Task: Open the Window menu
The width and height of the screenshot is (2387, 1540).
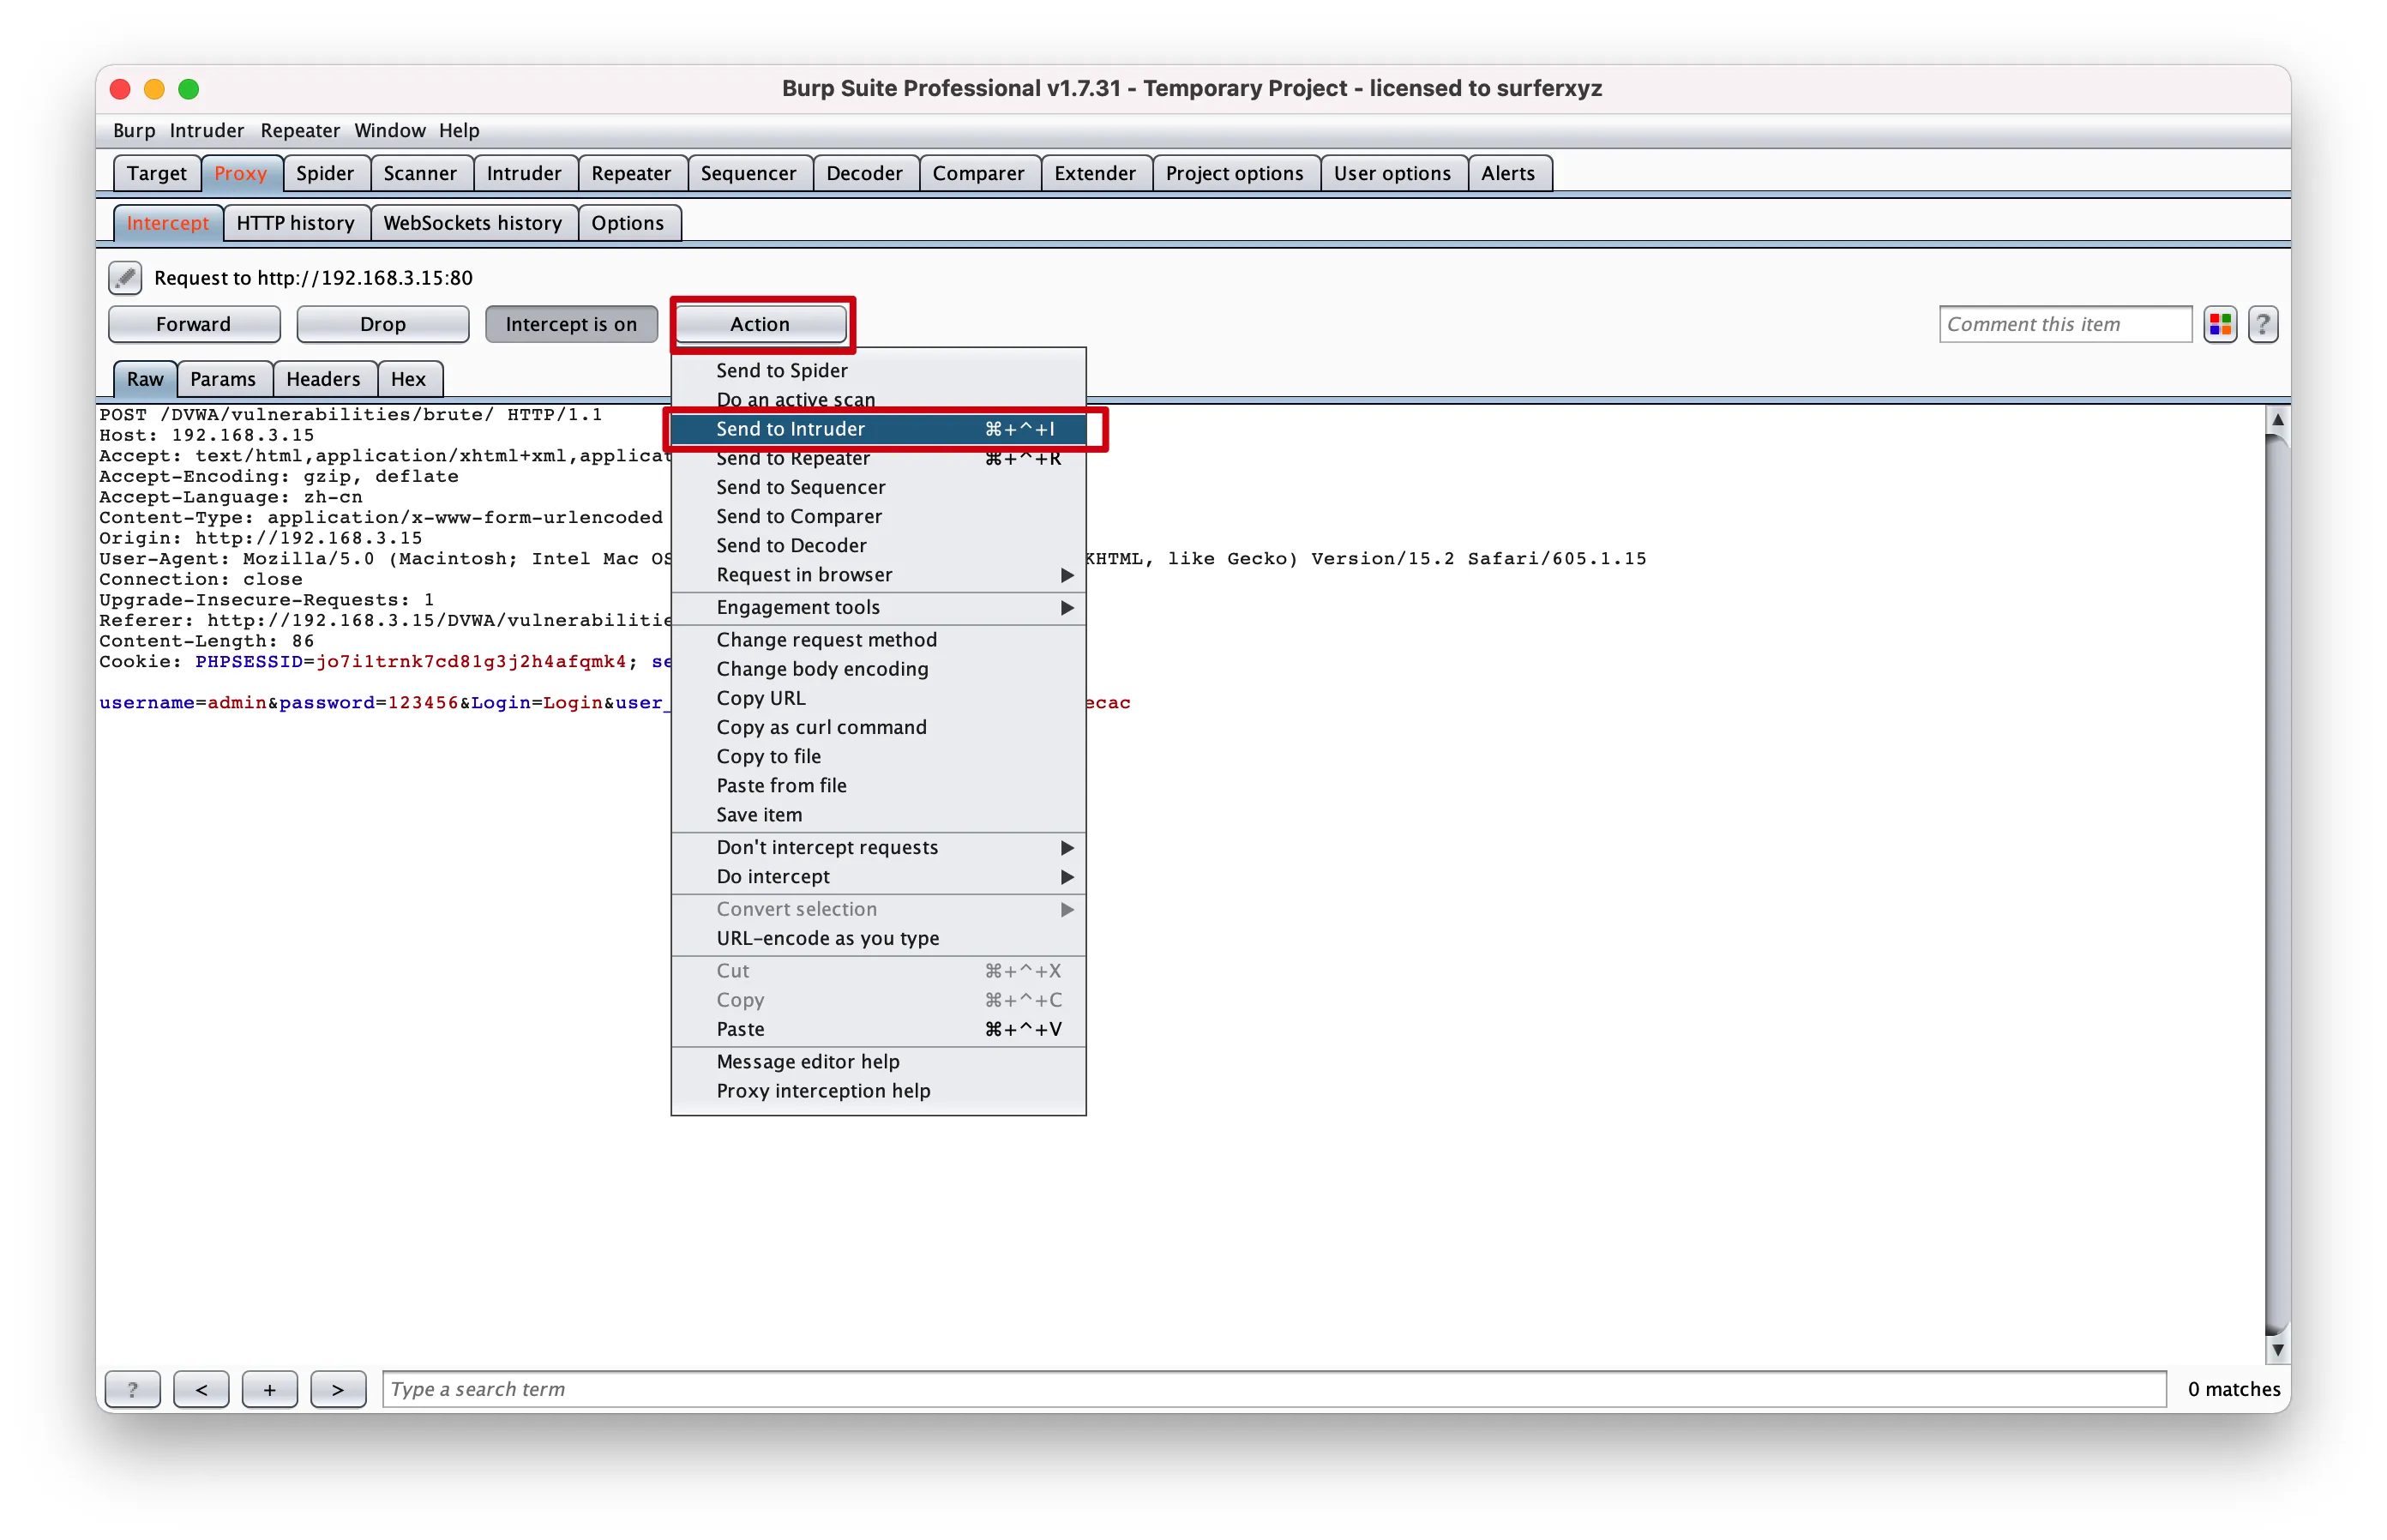Action: (x=389, y=130)
